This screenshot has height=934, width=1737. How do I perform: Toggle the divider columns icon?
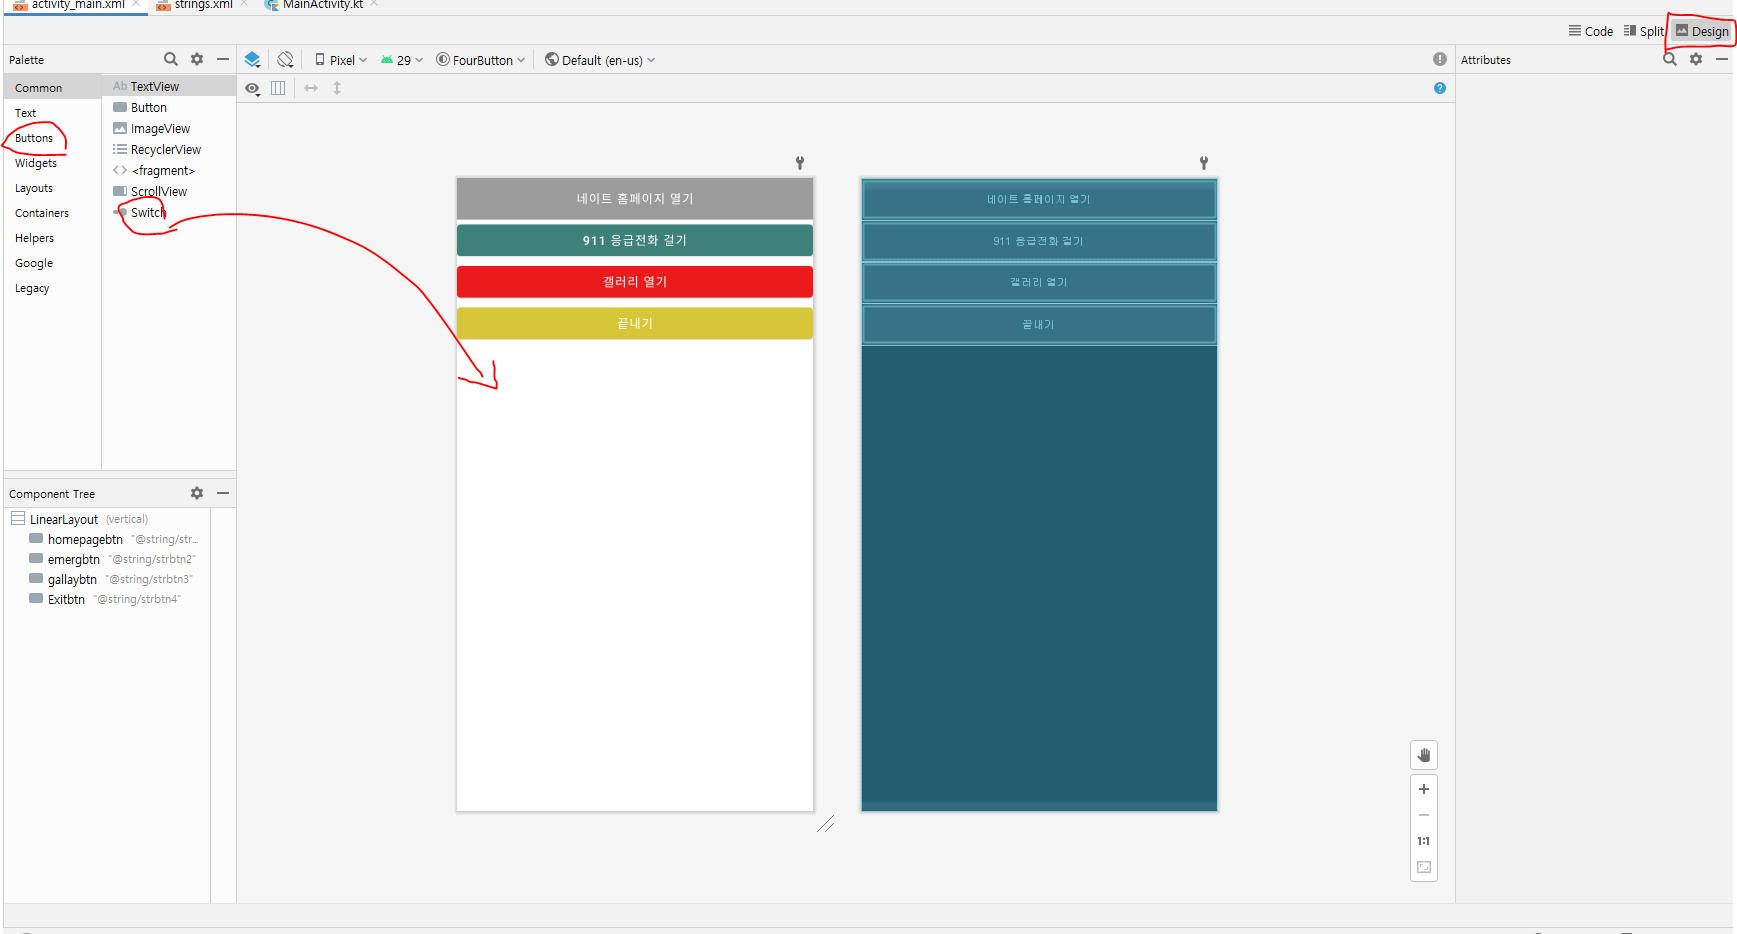pos(278,88)
